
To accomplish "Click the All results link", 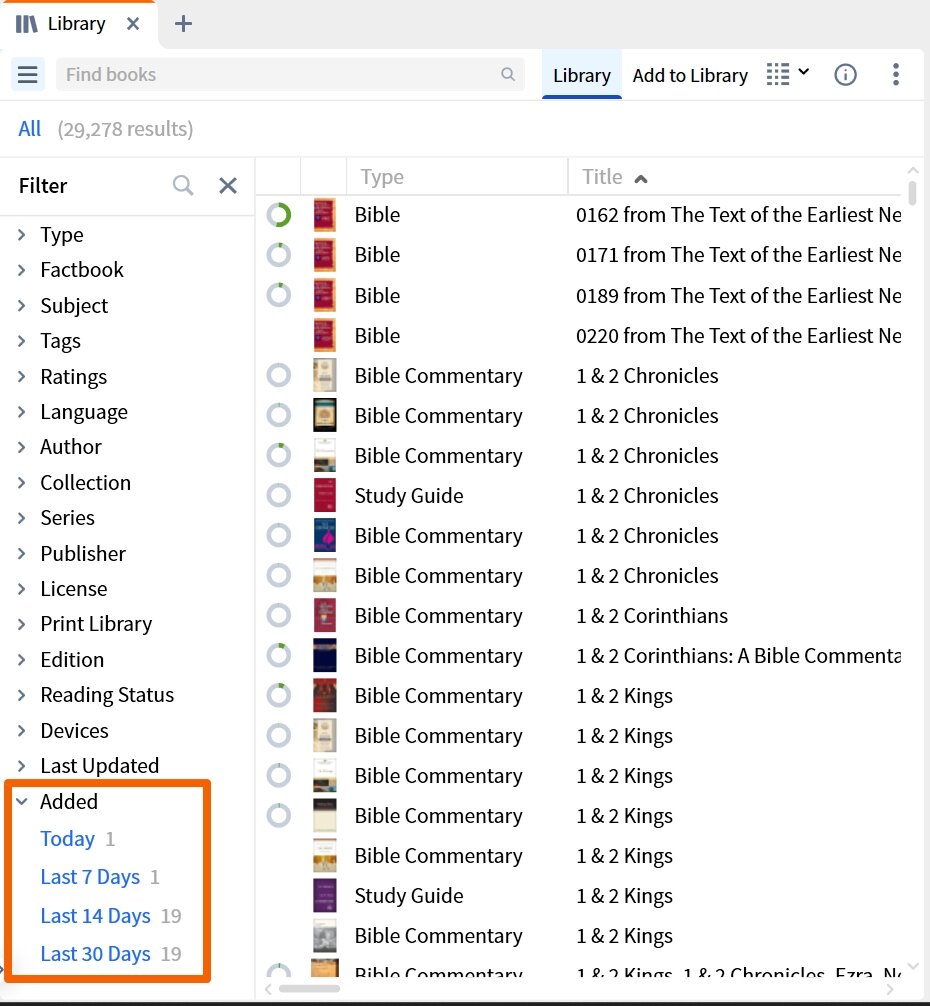I will 29,128.
